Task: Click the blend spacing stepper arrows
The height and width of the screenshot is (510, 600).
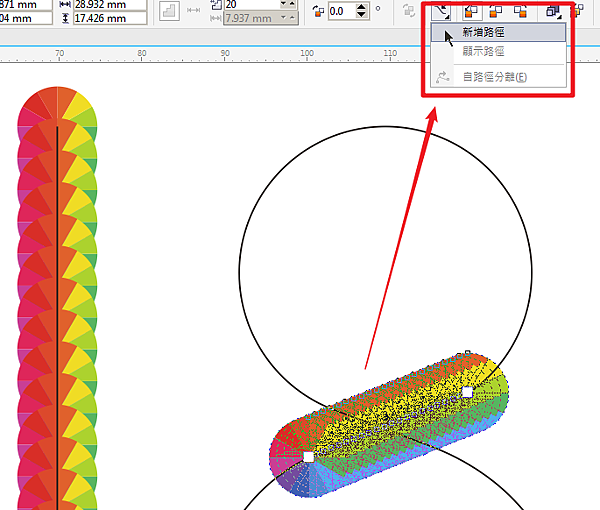Action: pyautogui.click(x=289, y=18)
